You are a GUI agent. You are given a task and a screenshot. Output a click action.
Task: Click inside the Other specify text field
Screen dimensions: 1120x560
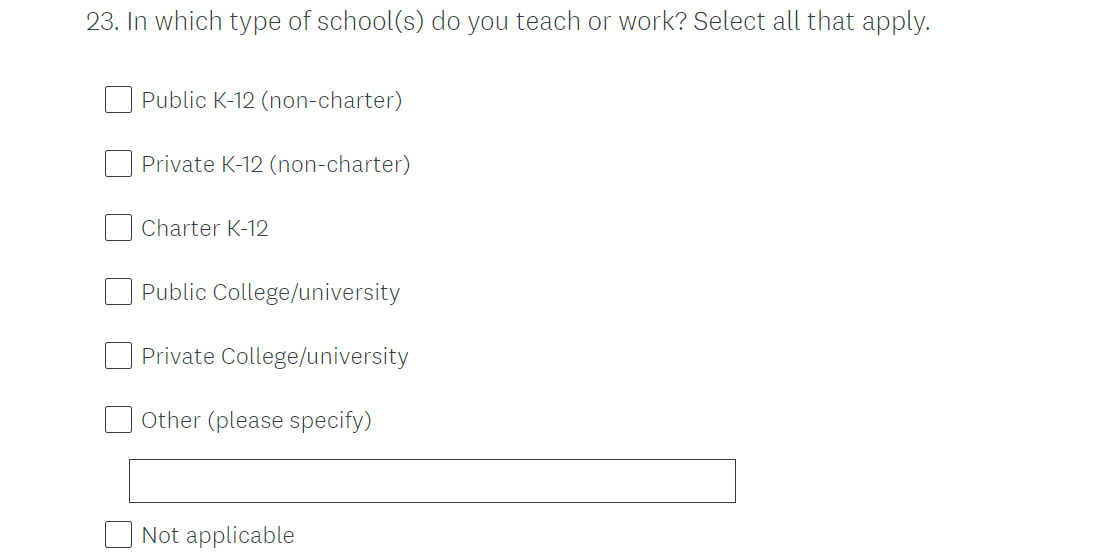[x=432, y=481]
